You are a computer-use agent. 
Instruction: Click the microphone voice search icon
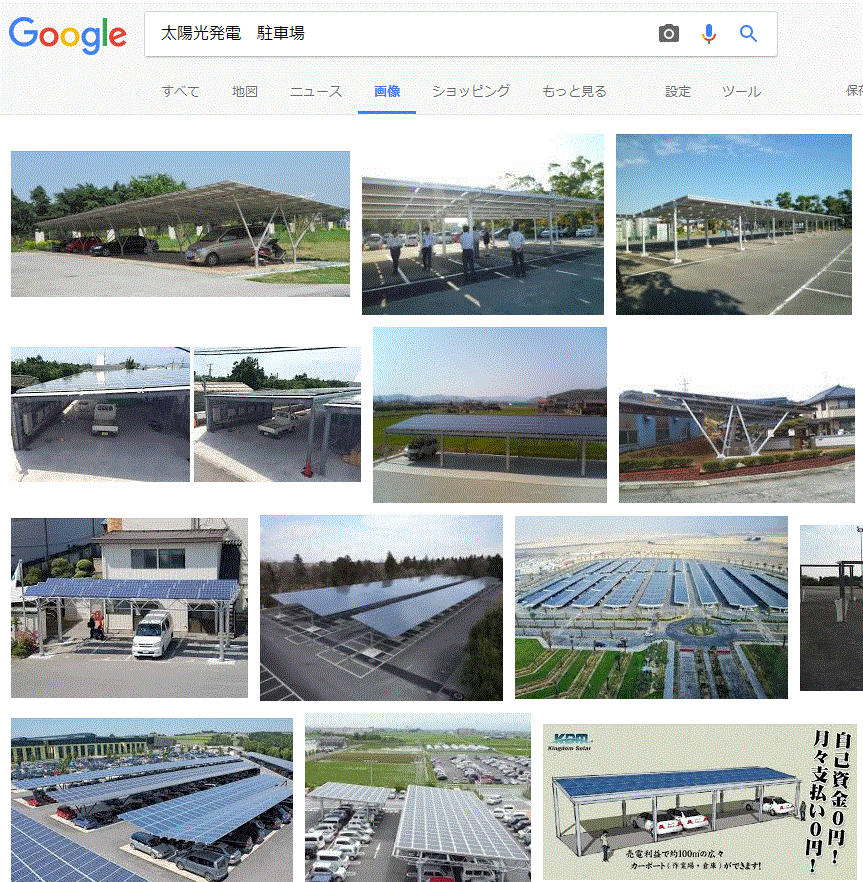coord(709,34)
